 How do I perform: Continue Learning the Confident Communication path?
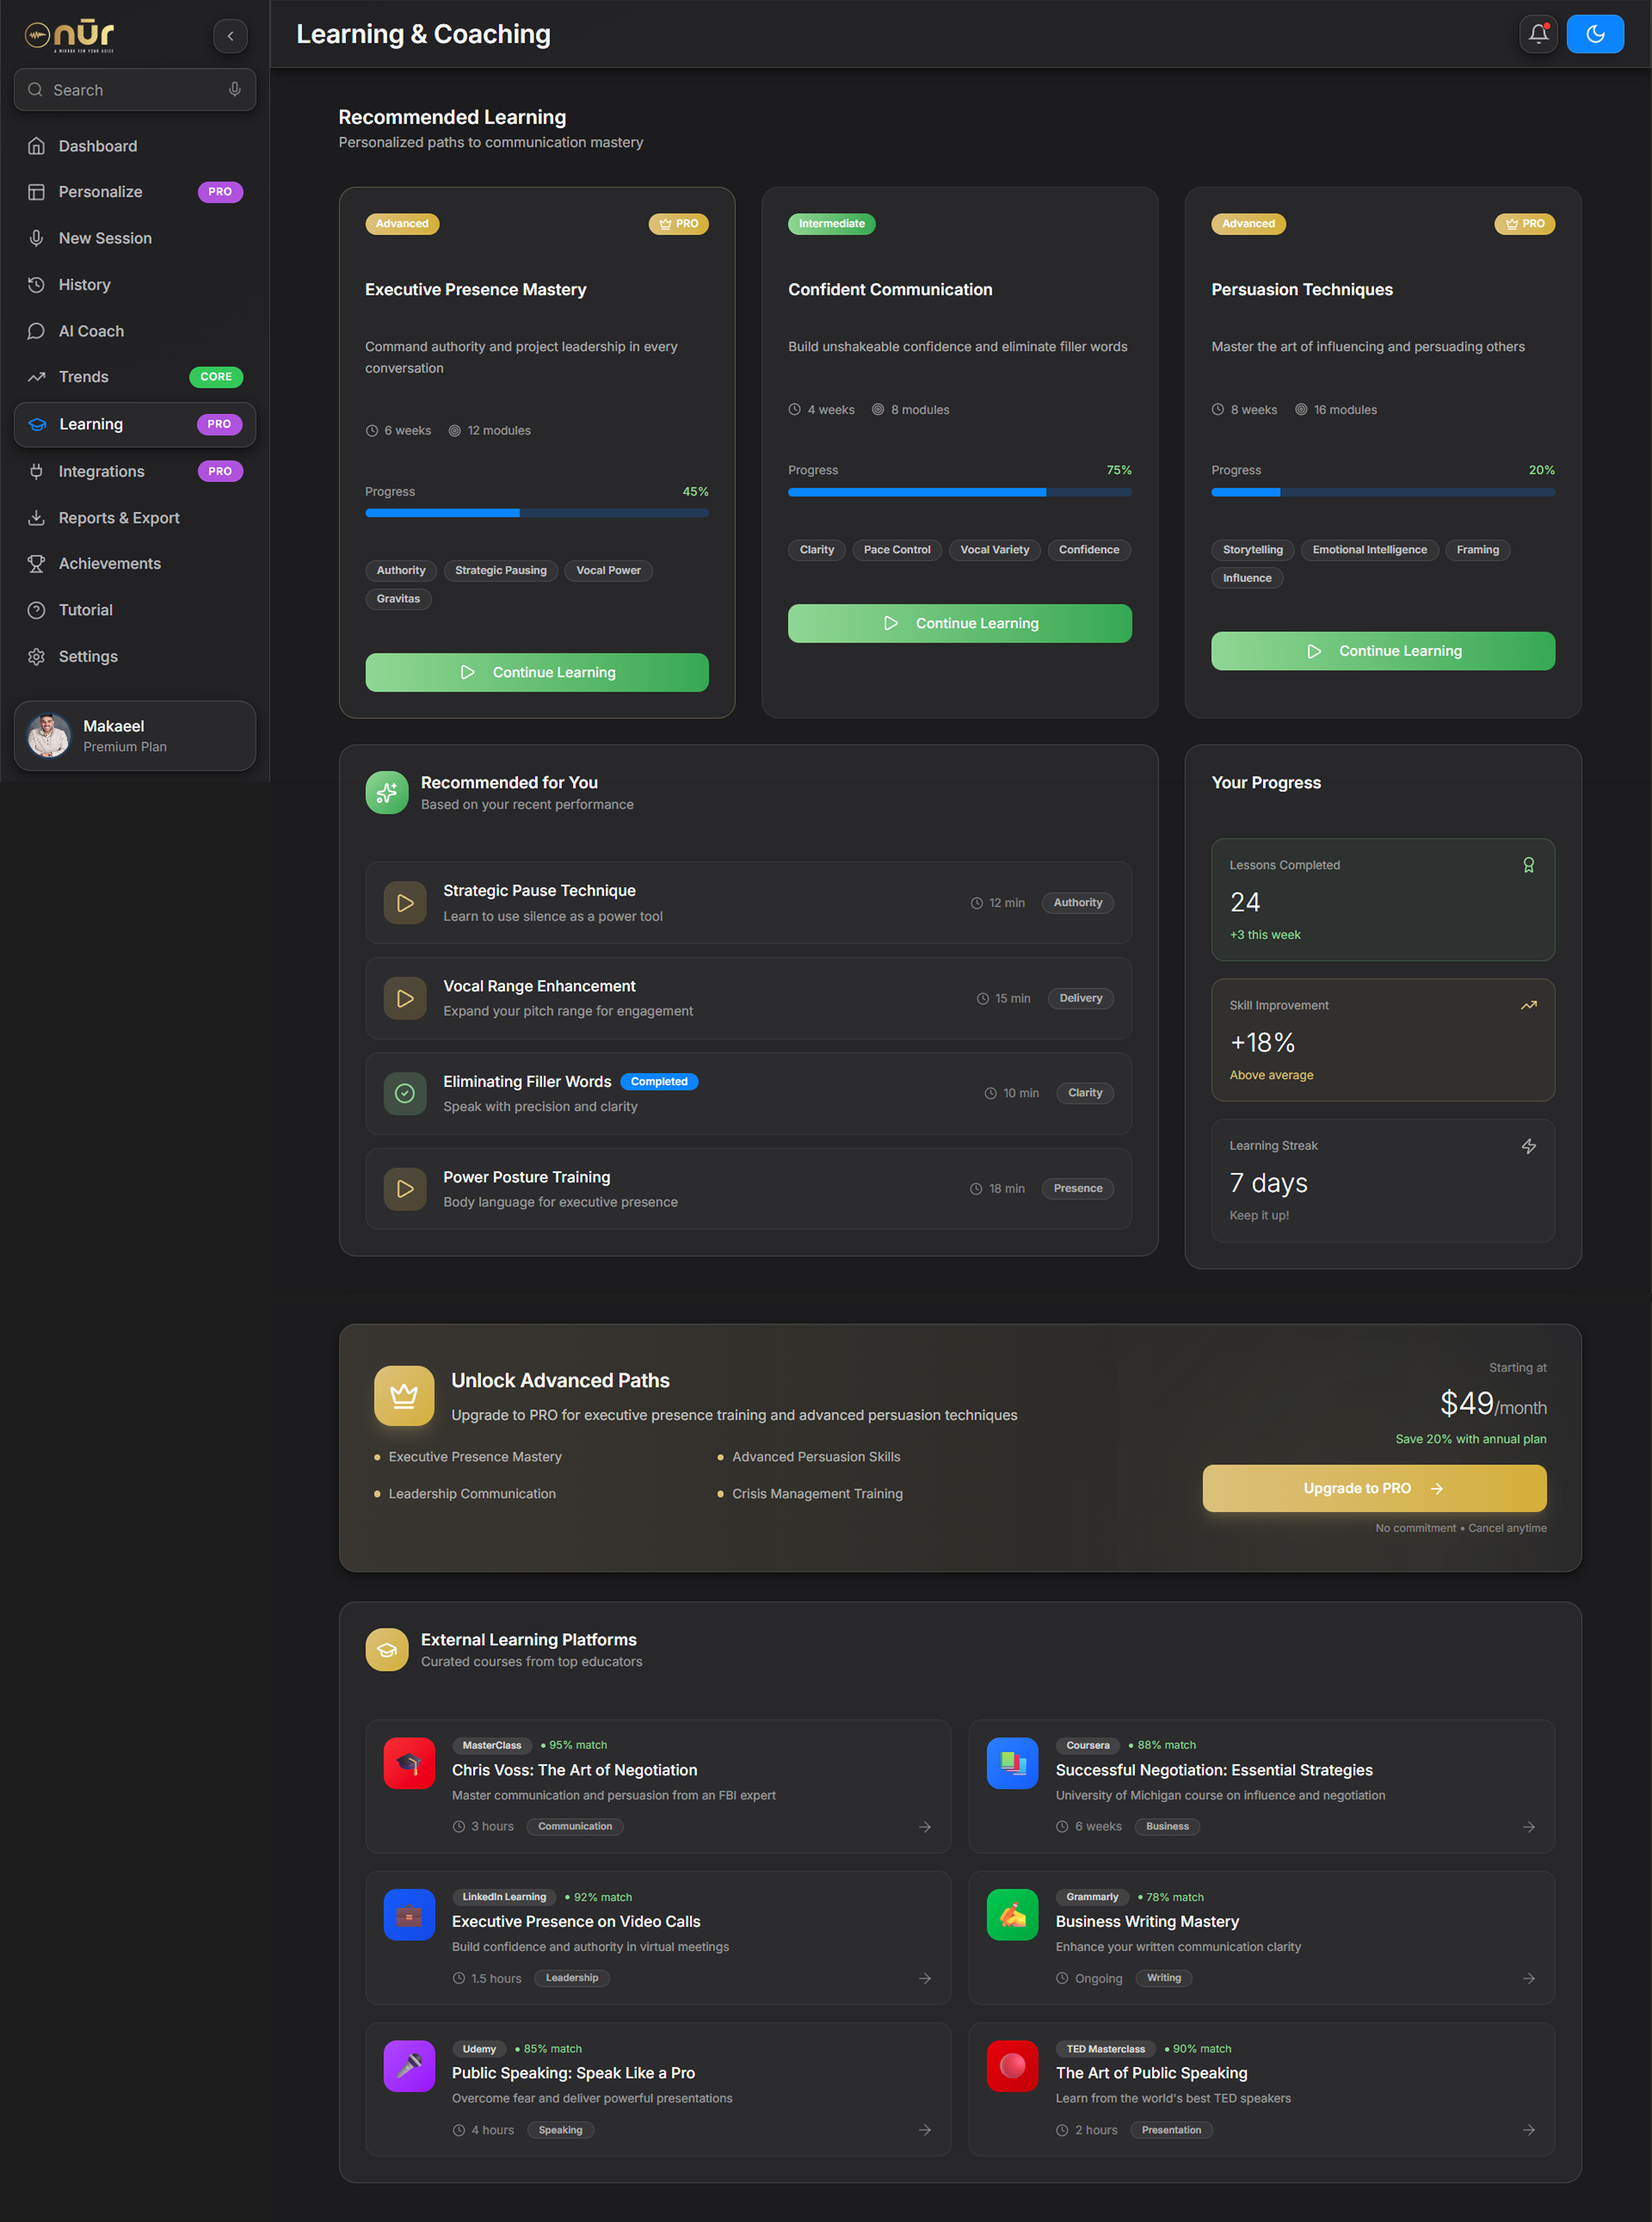pos(959,623)
